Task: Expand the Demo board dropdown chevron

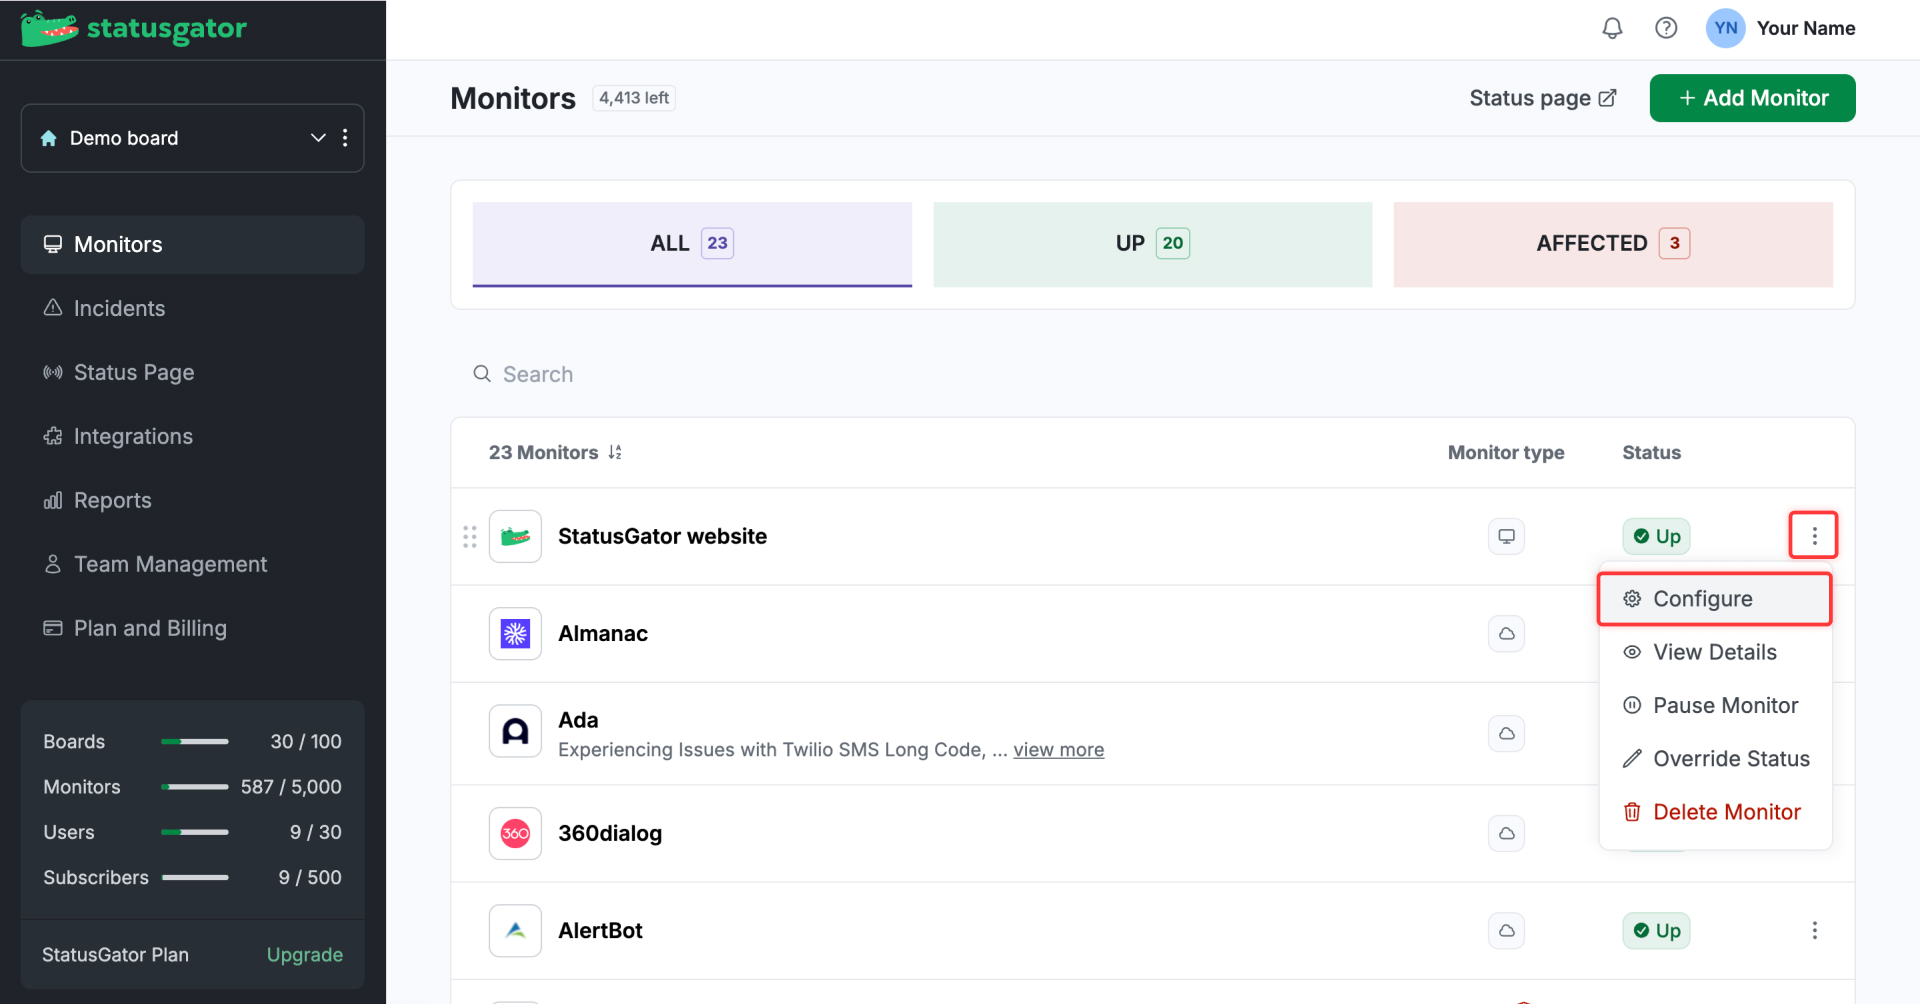Action: coord(318,138)
